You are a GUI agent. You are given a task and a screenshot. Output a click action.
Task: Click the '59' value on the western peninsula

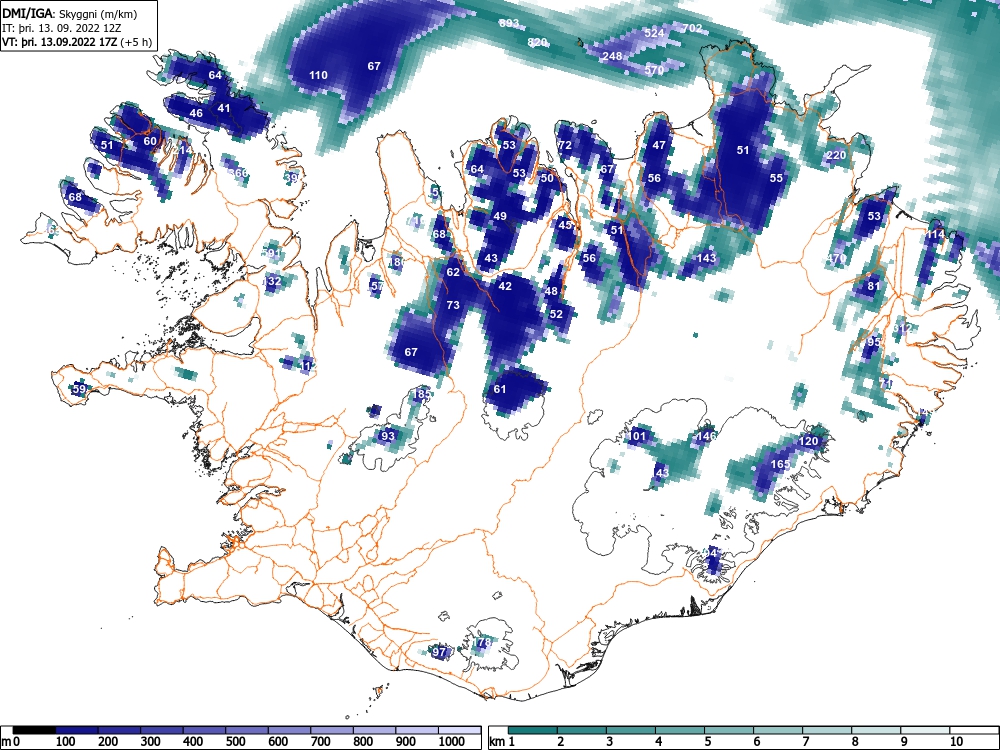(x=79, y=389)
